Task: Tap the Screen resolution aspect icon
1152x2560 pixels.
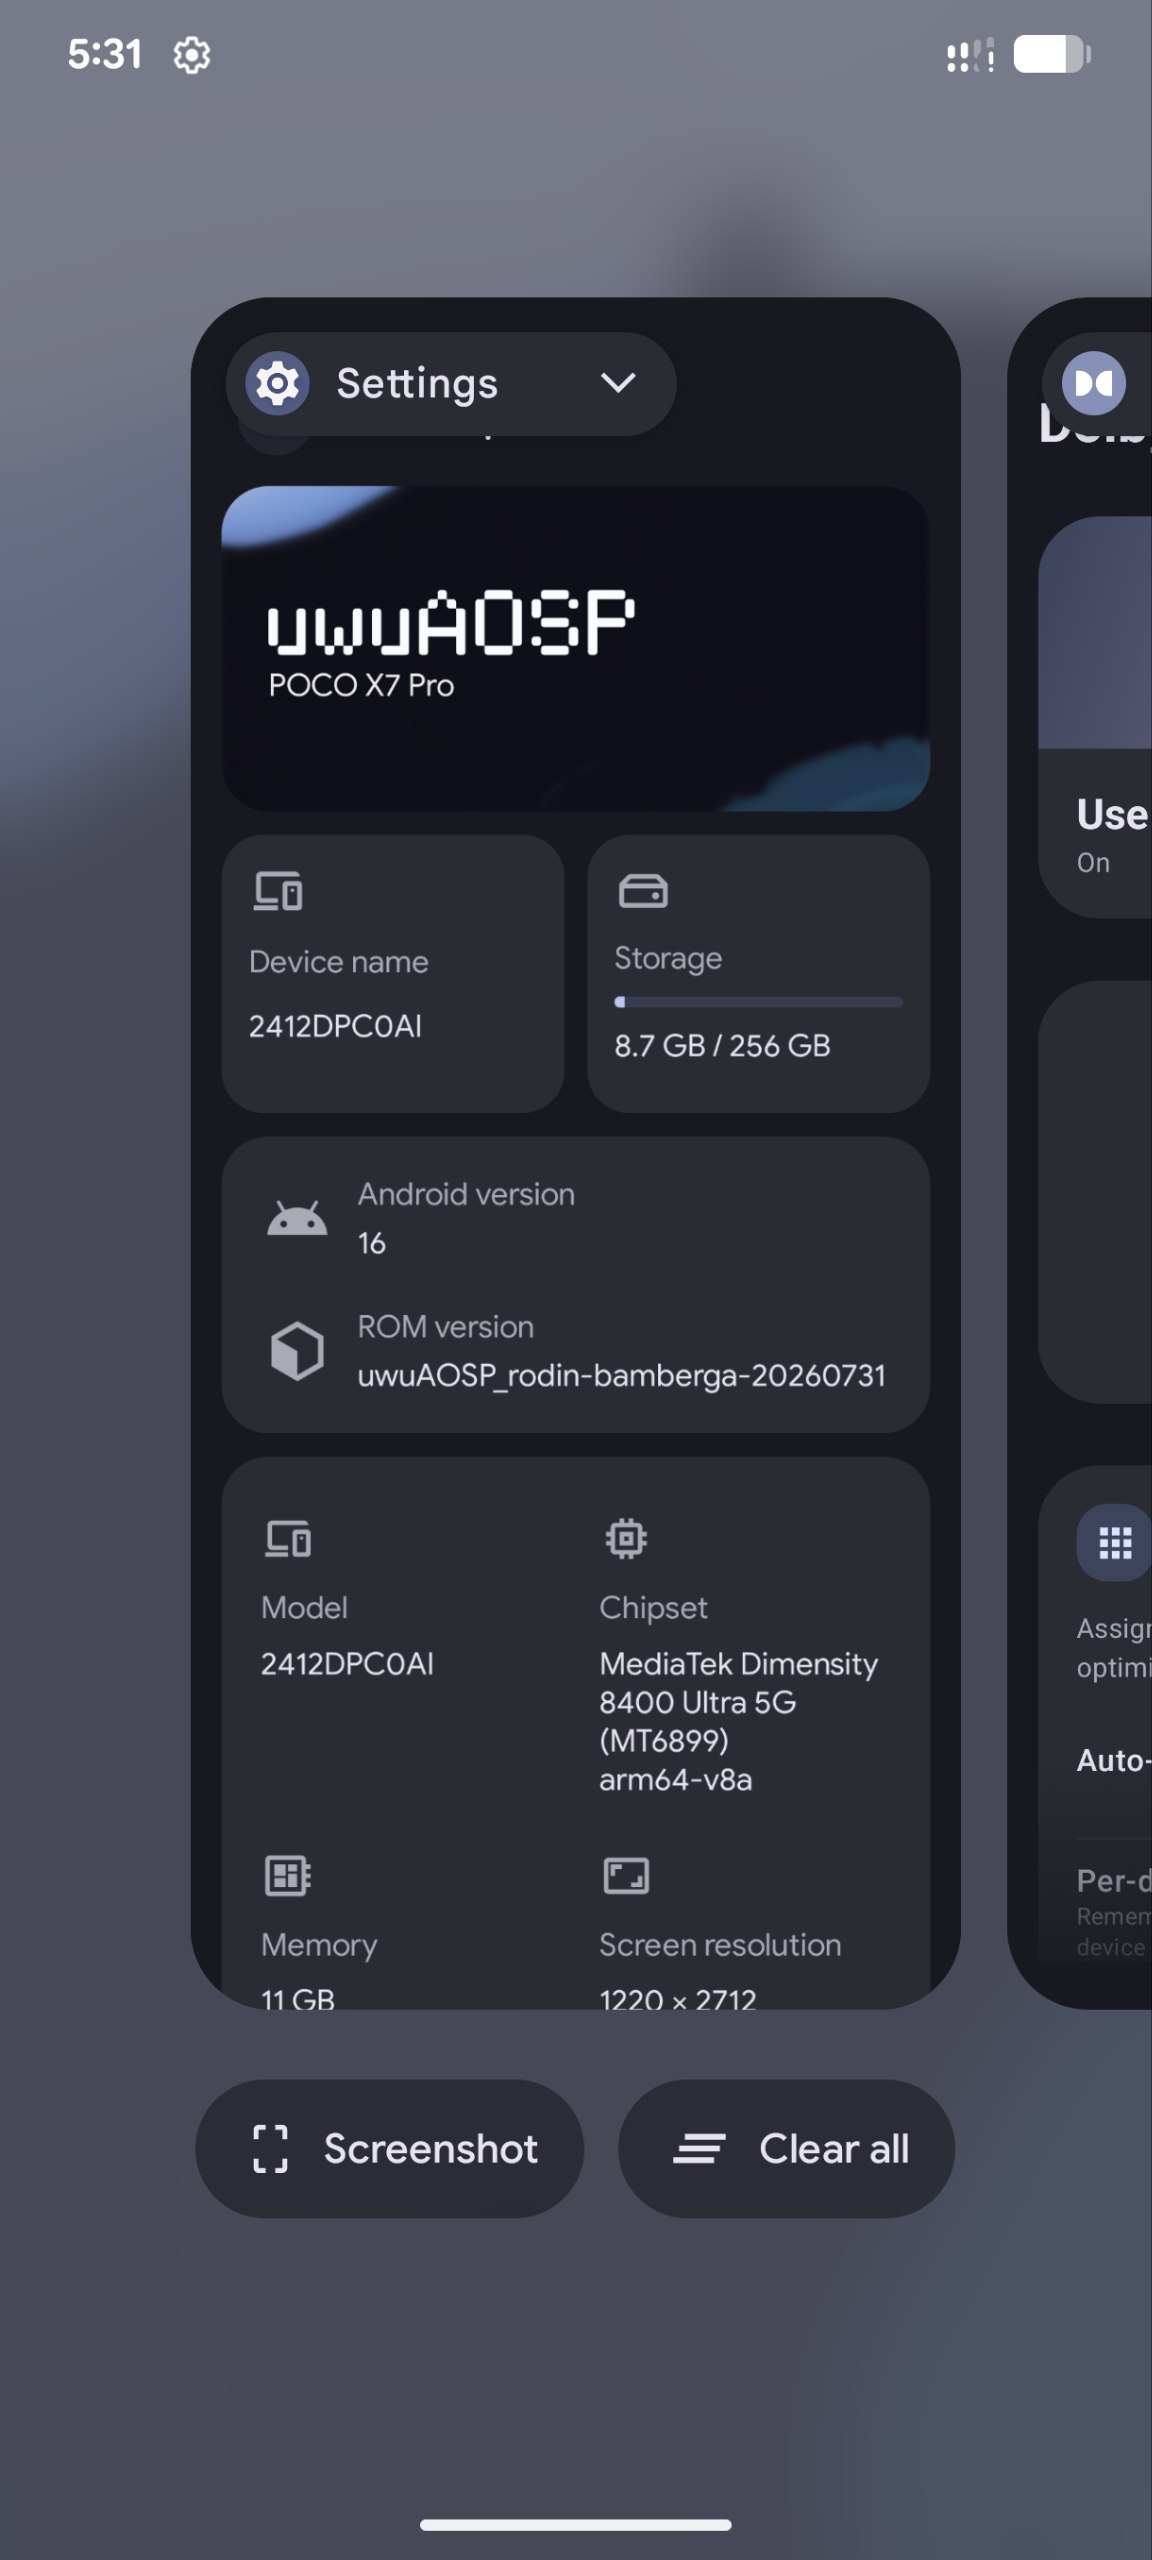Action: pos(626,1876)
